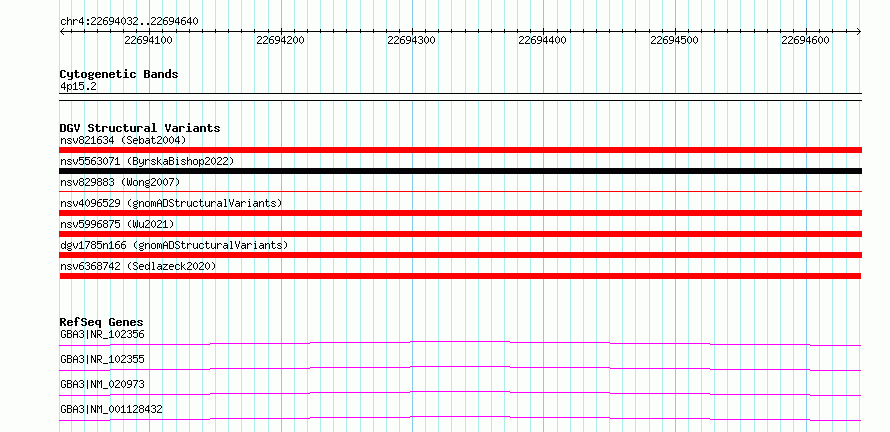Open variant nsv4096529 (gnomADStructuralVariants) label
Screen dimensions: 890x432
[x=171, y=203]
